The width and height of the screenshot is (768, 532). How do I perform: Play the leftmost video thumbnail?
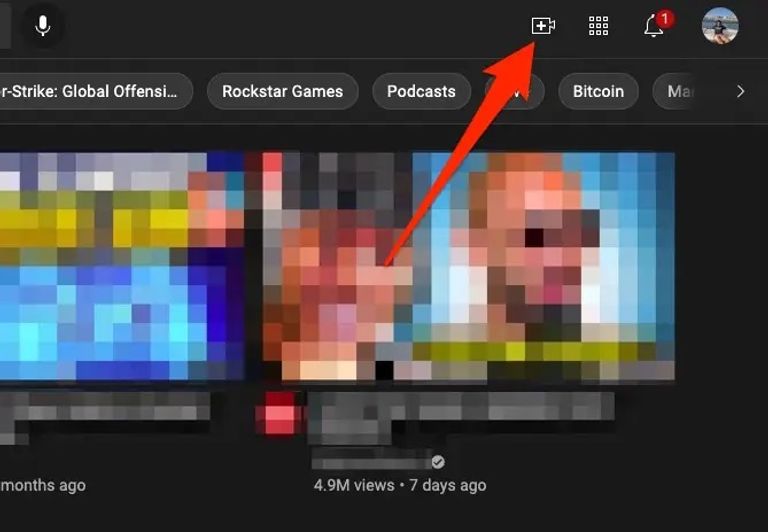pos(120,266)
